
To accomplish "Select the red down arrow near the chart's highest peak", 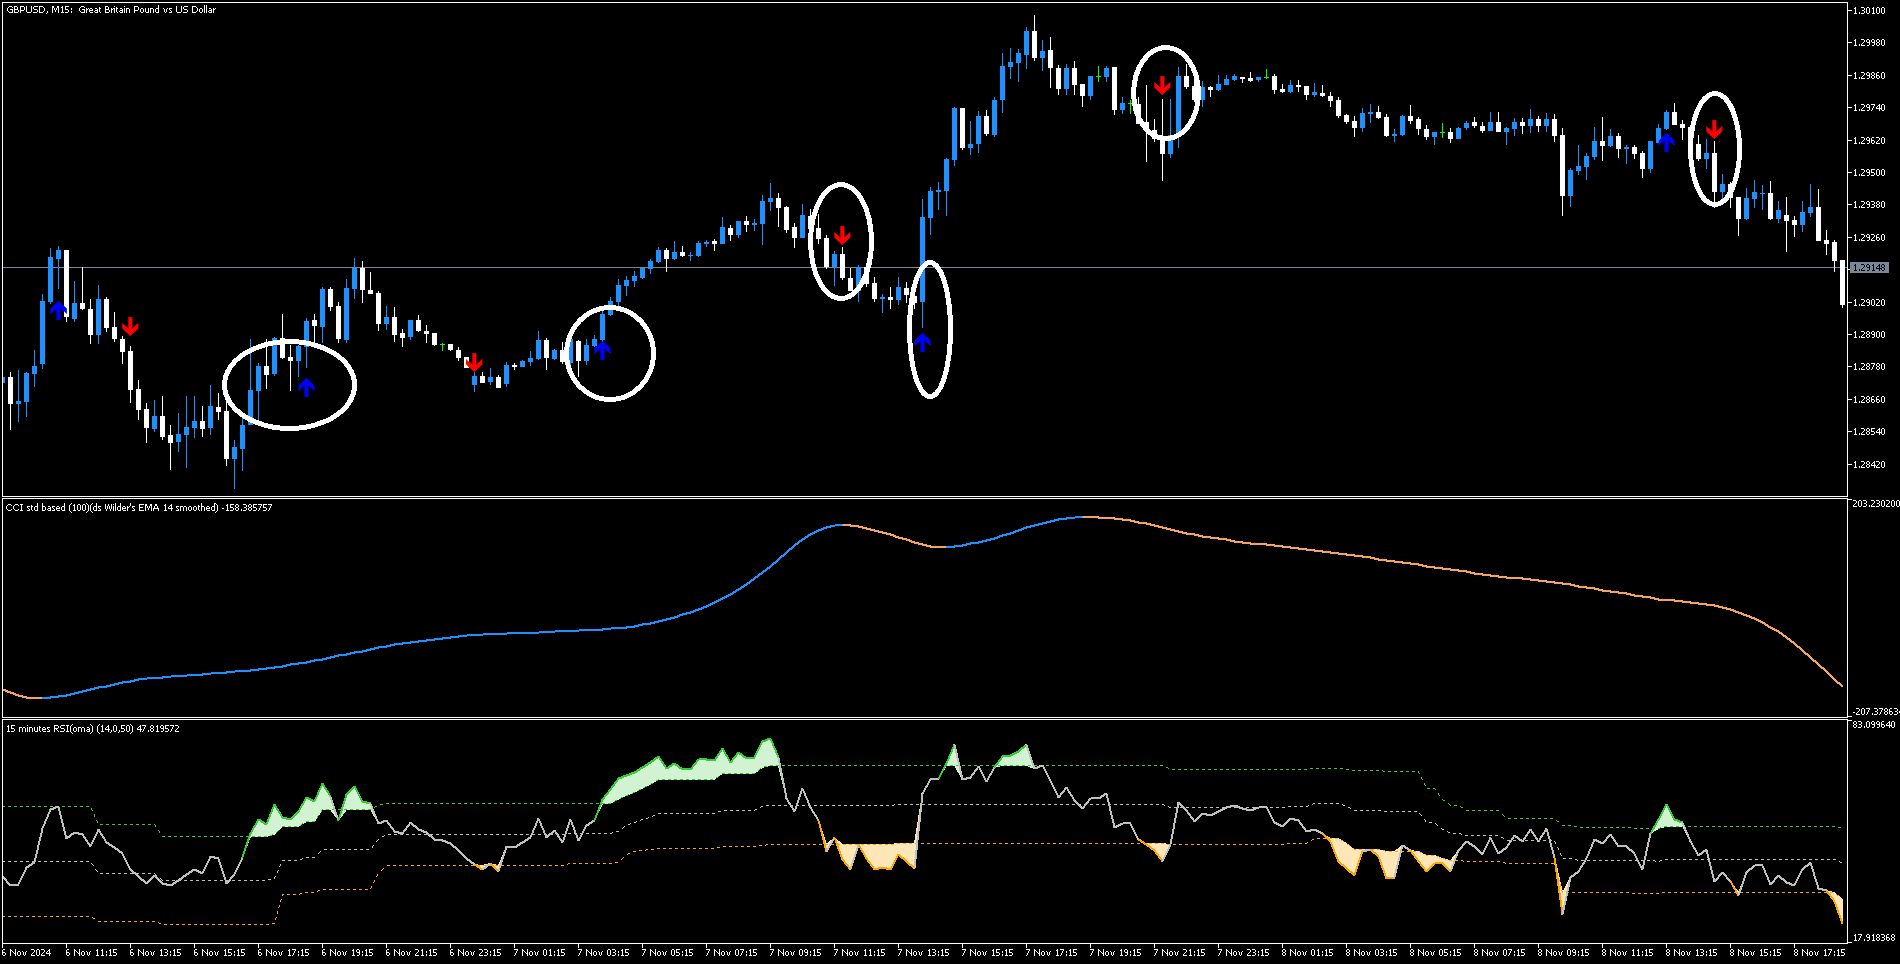I will tap(1161, 85).
